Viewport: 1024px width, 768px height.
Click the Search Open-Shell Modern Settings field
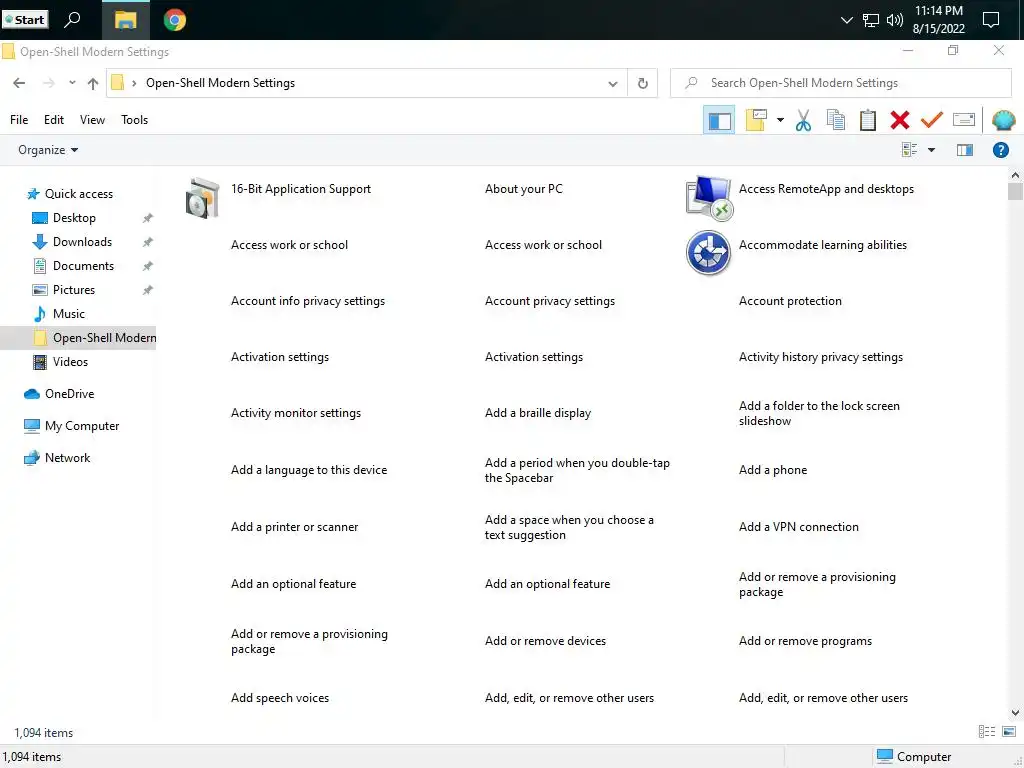coord(840,83)
